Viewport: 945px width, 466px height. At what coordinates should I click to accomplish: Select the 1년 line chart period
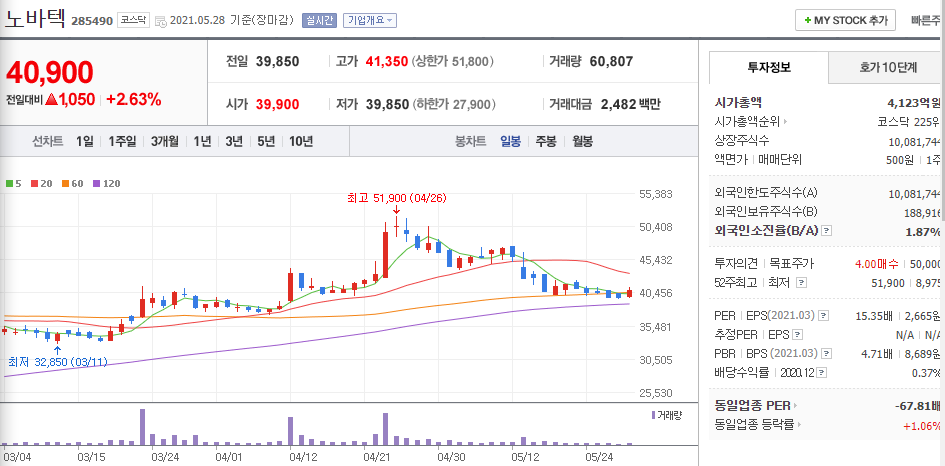click(202, 142)
